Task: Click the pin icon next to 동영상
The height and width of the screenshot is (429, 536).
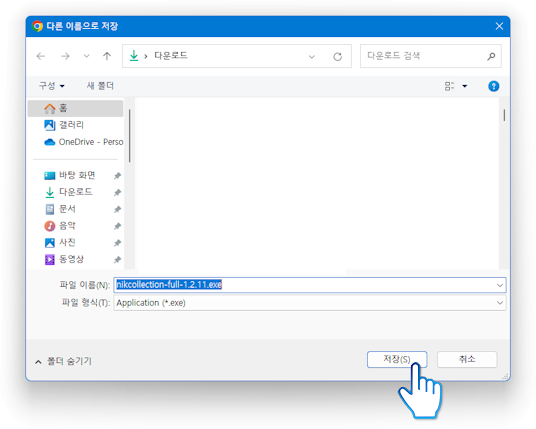Action: tap(117, 259)
